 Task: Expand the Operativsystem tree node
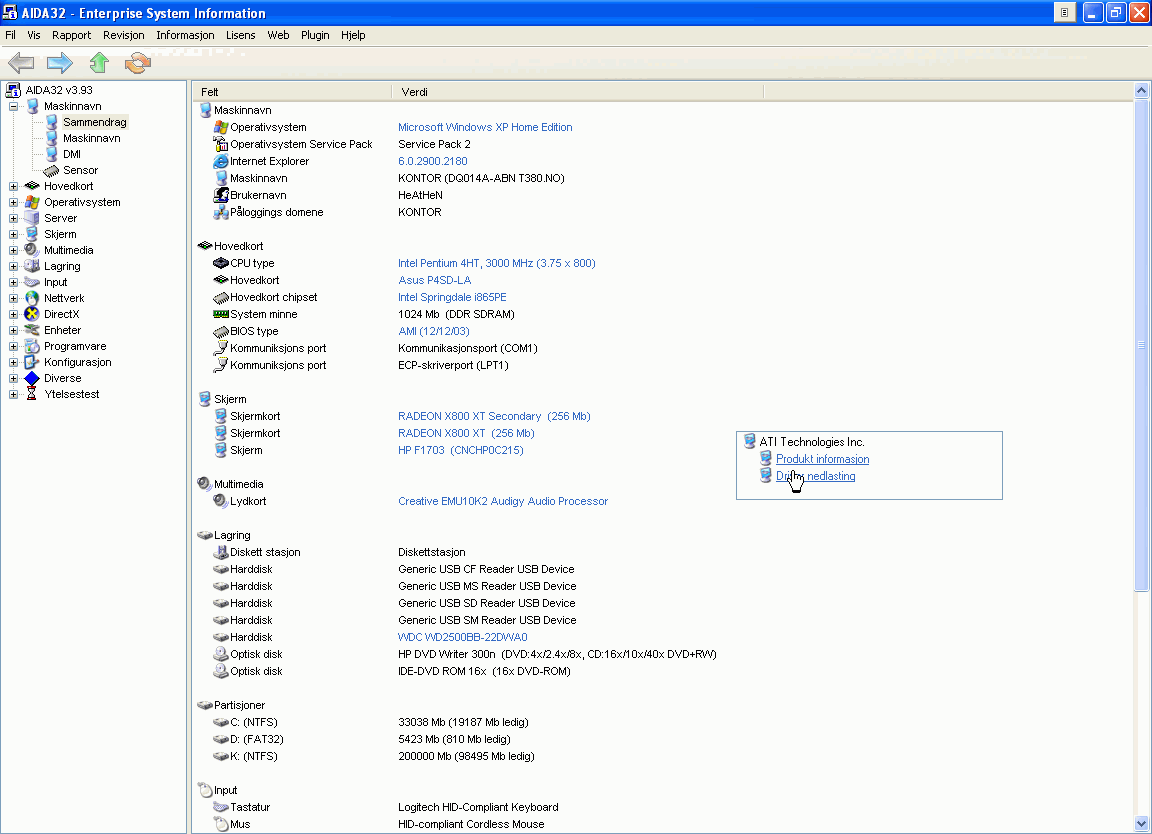pos(13,203)
